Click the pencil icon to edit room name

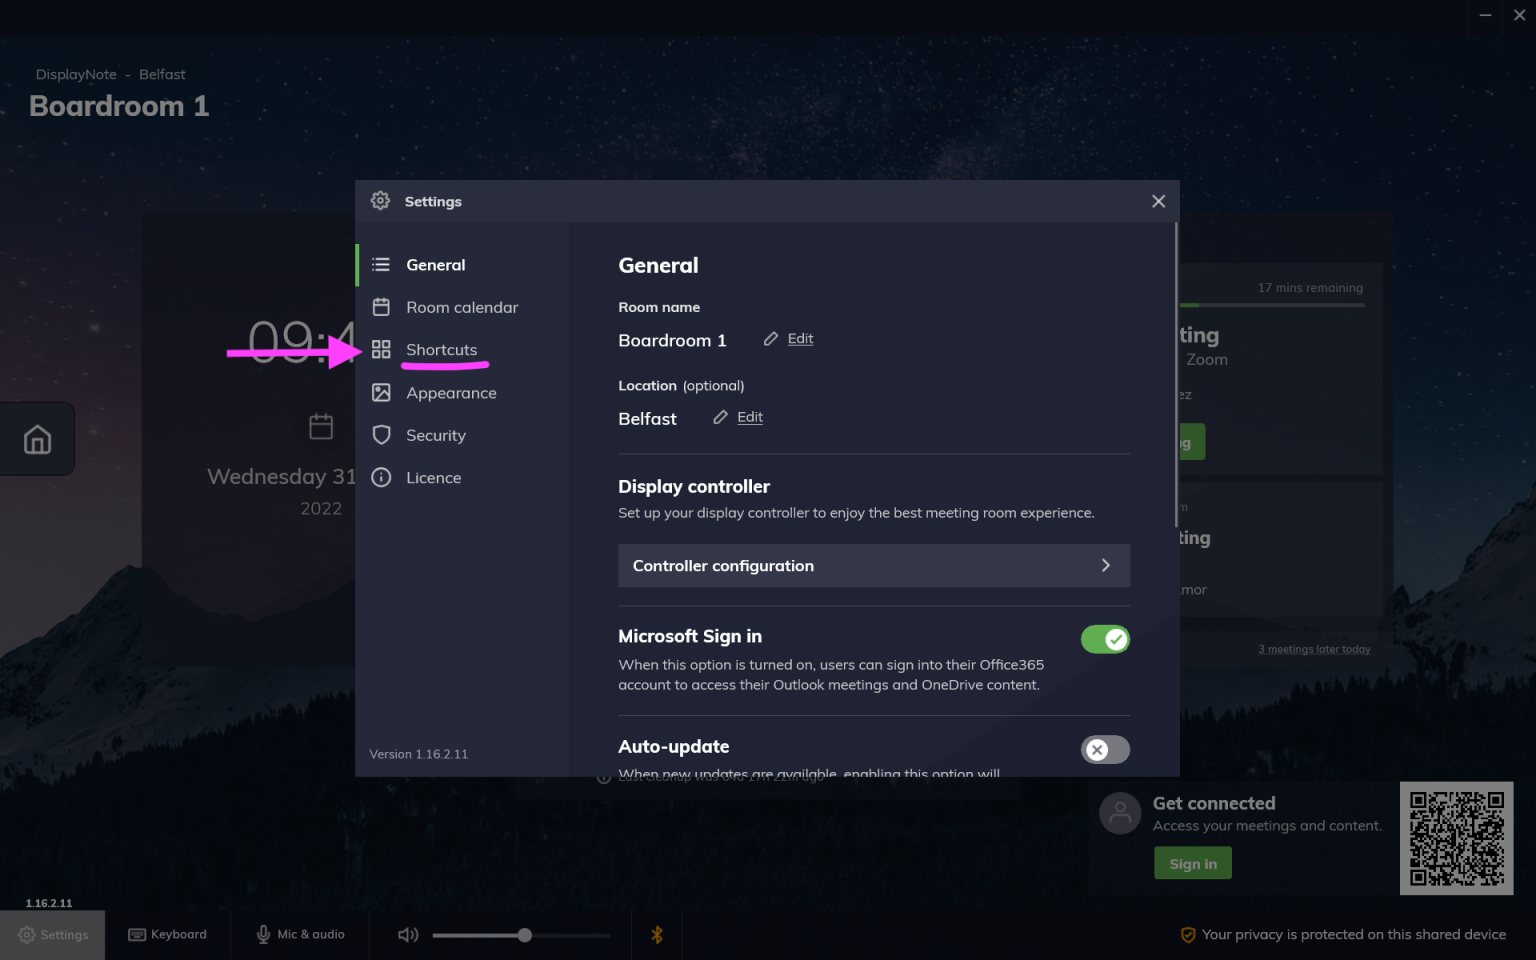point(769,338)
